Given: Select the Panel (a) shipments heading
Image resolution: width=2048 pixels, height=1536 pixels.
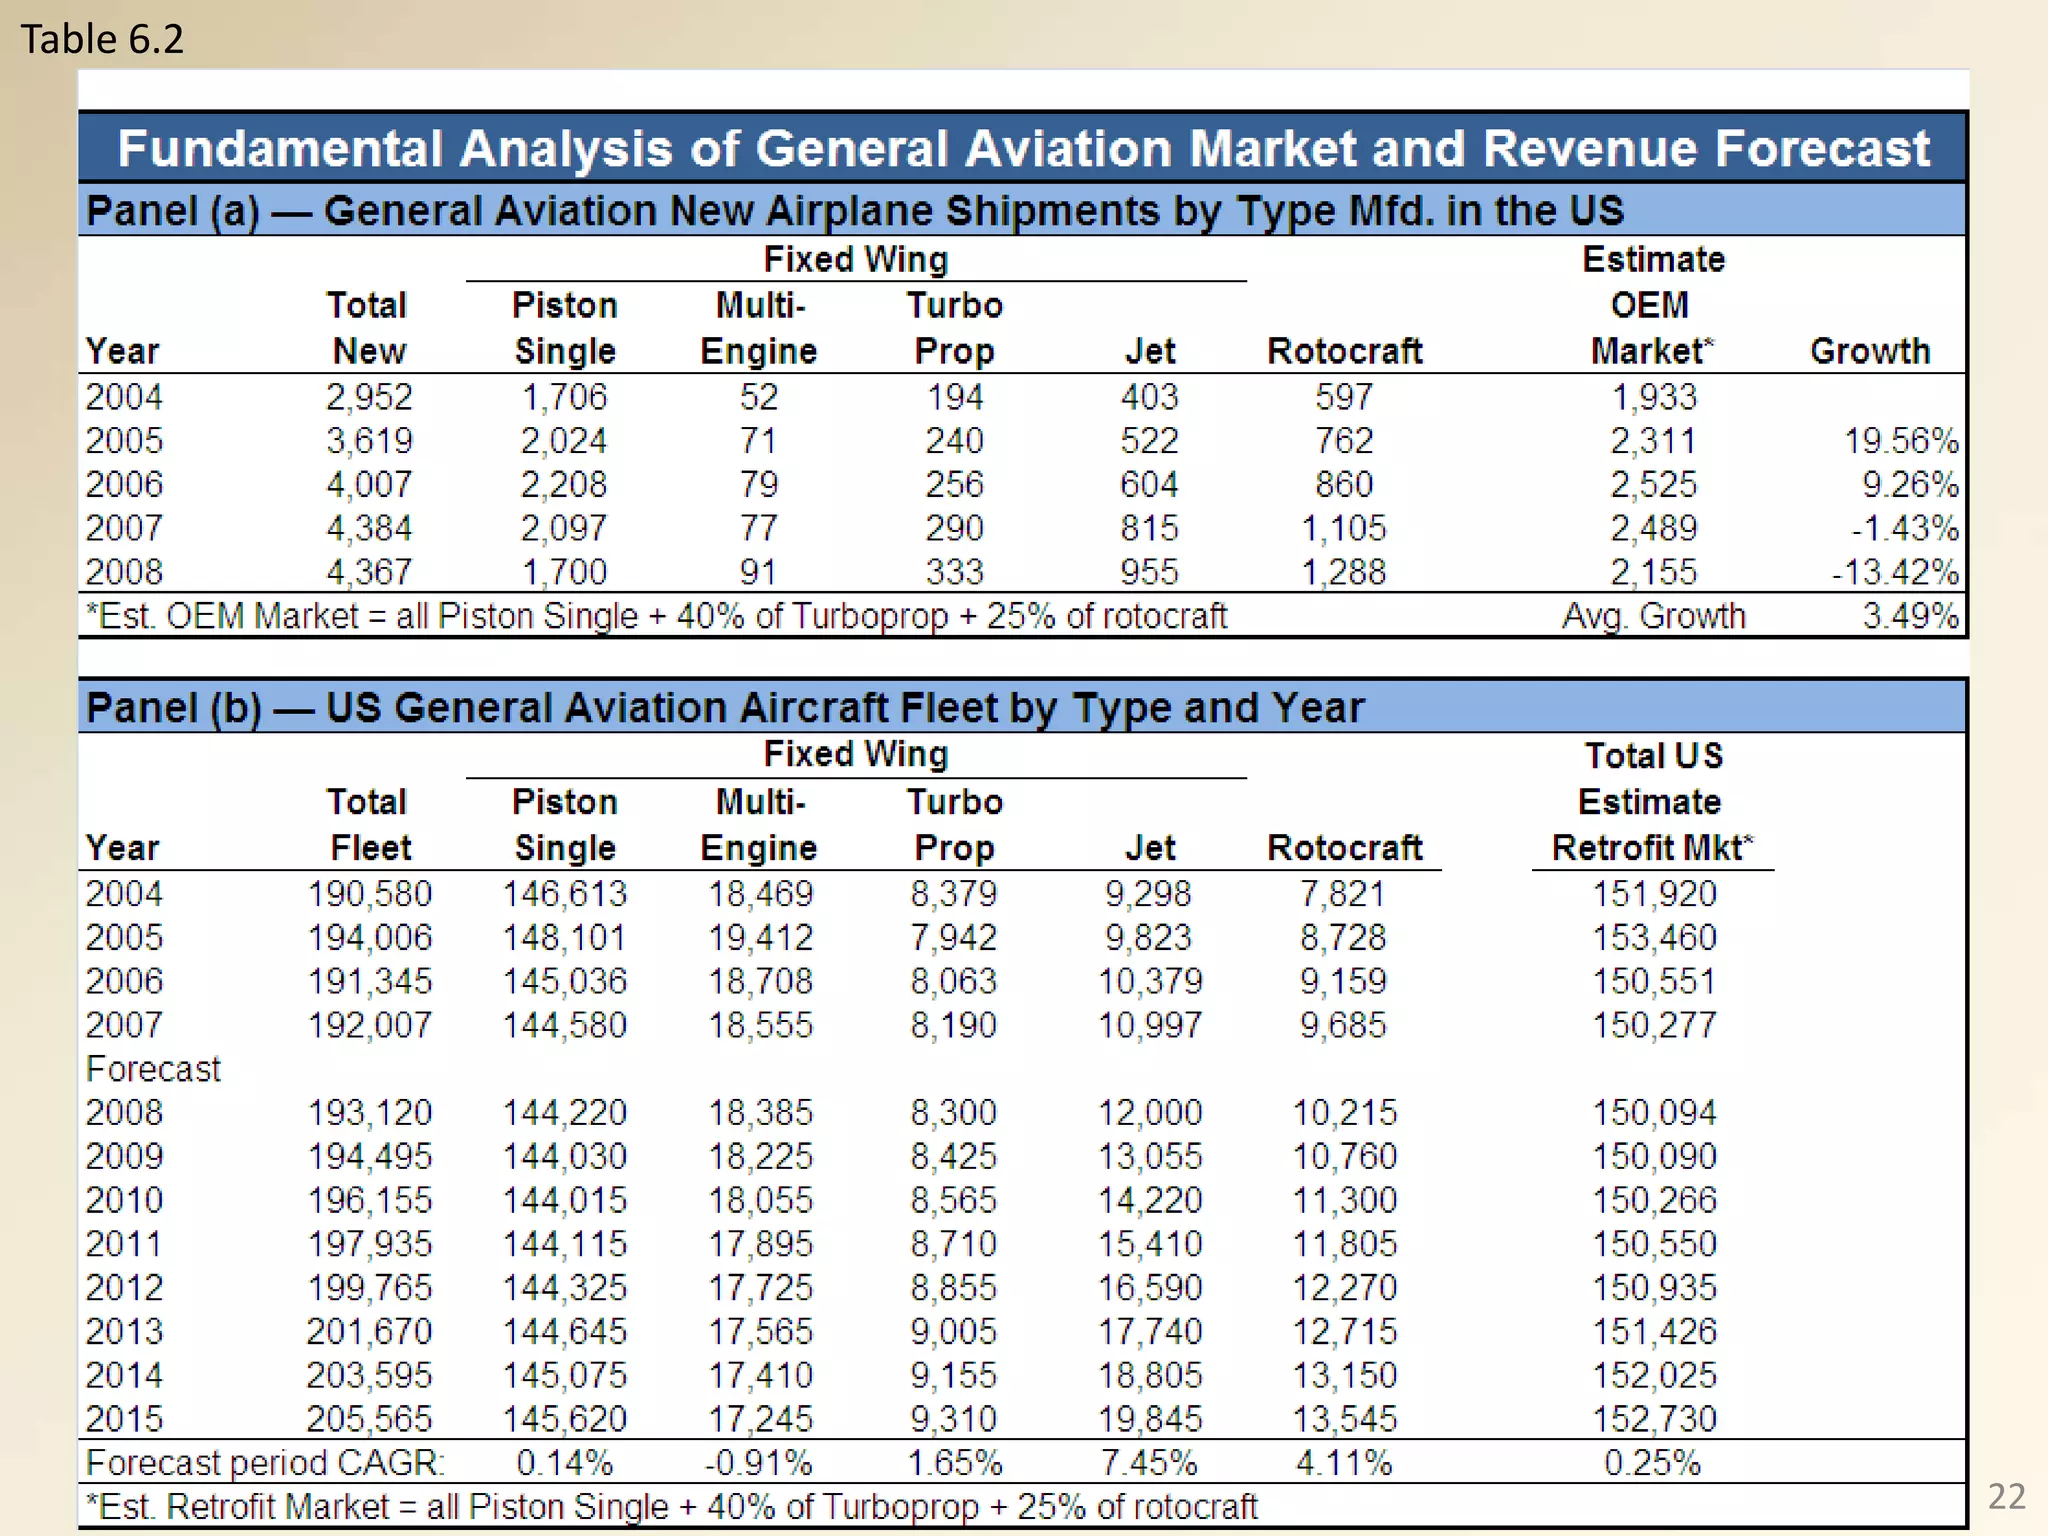Looking at the screenshot, I should tap(854, 210).
